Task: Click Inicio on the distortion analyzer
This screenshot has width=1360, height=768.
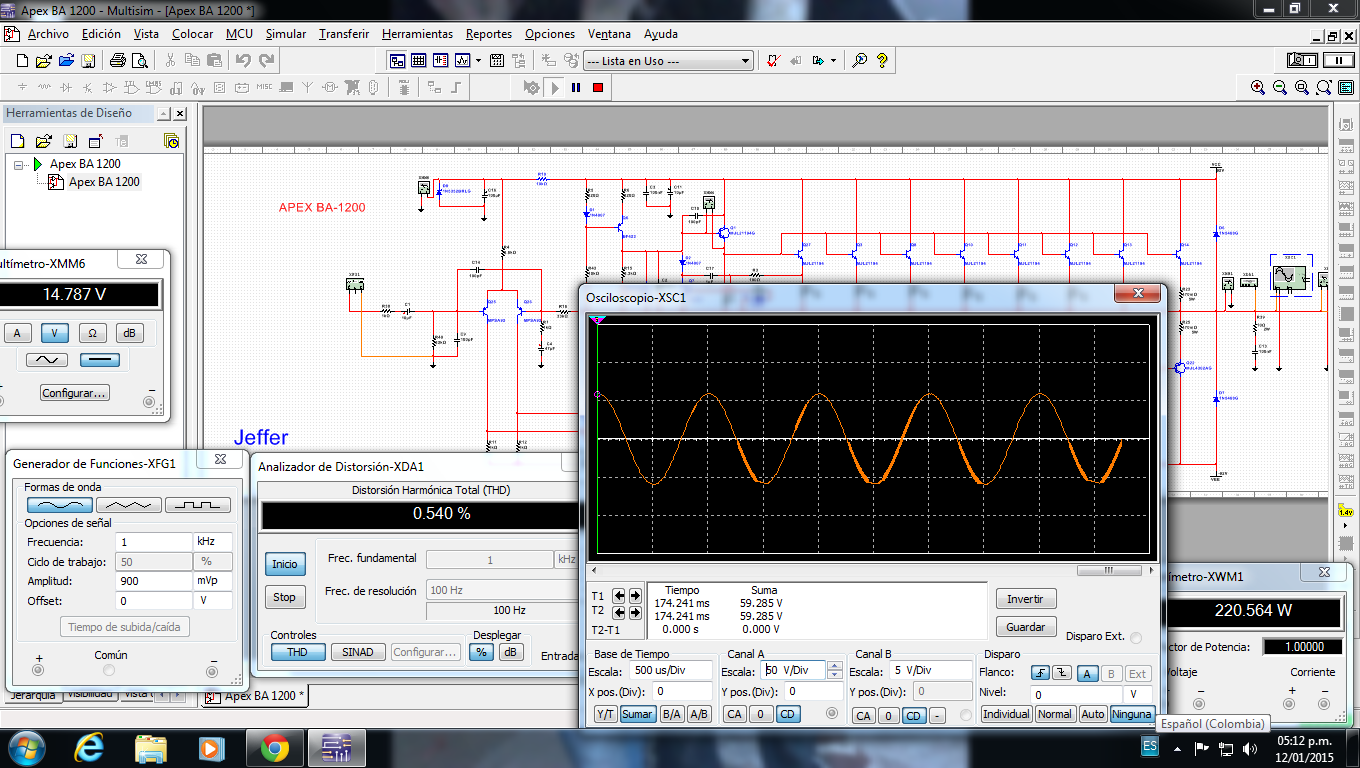Action: 285,564
